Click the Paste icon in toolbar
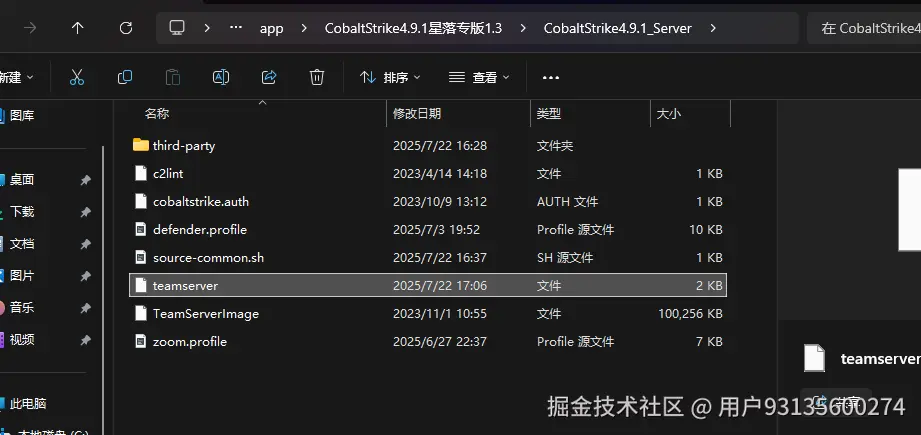The height and width of the screenshot is (435, 921). pyautogui.click(x=173, y=77)
